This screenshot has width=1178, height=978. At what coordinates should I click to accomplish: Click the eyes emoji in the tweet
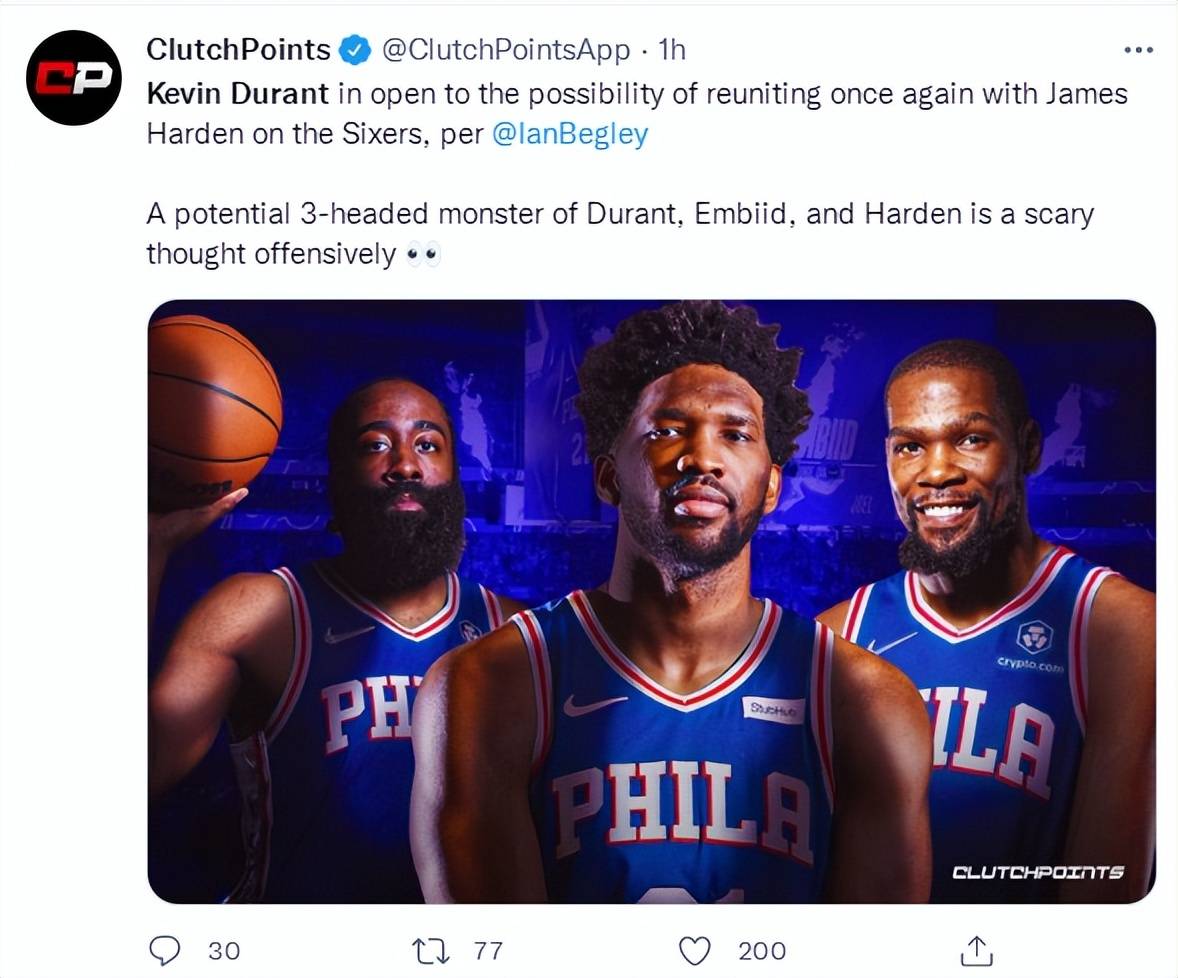(422, 255)
